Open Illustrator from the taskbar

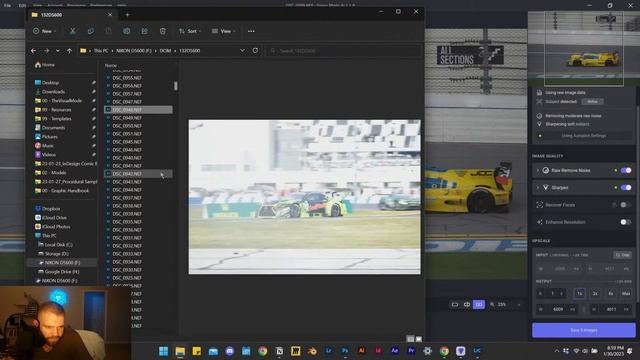click(361, 351)
